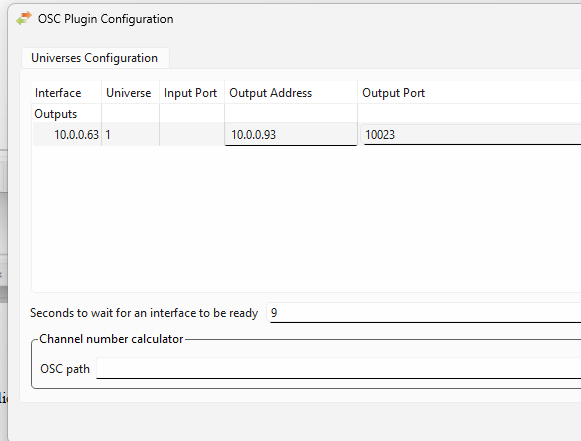Select the Universes Configuration tab
The image size is (581, 441).
coord(95,58)
